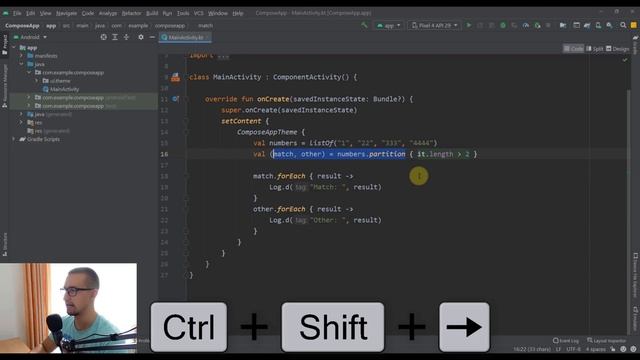Hide the Project panel with minus icon
Viewport: 640px width, 360px height.
152,37
